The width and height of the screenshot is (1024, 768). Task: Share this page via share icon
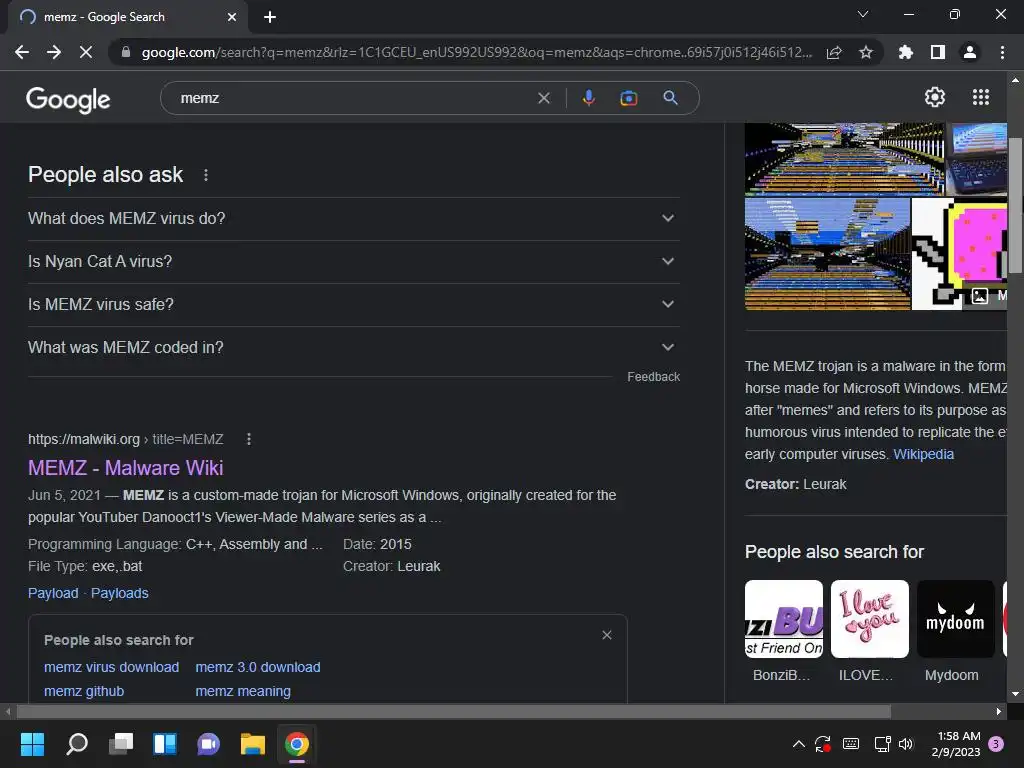click(x=834, y=52)
